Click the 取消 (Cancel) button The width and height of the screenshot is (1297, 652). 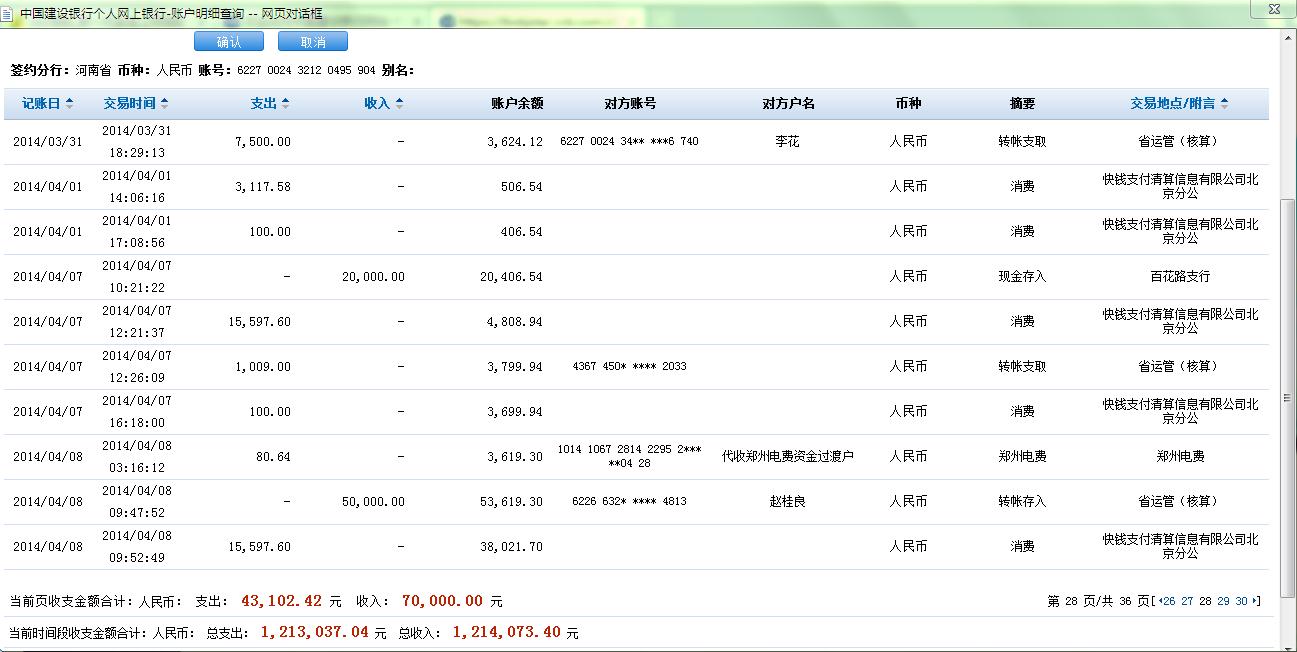pos(313,41)
